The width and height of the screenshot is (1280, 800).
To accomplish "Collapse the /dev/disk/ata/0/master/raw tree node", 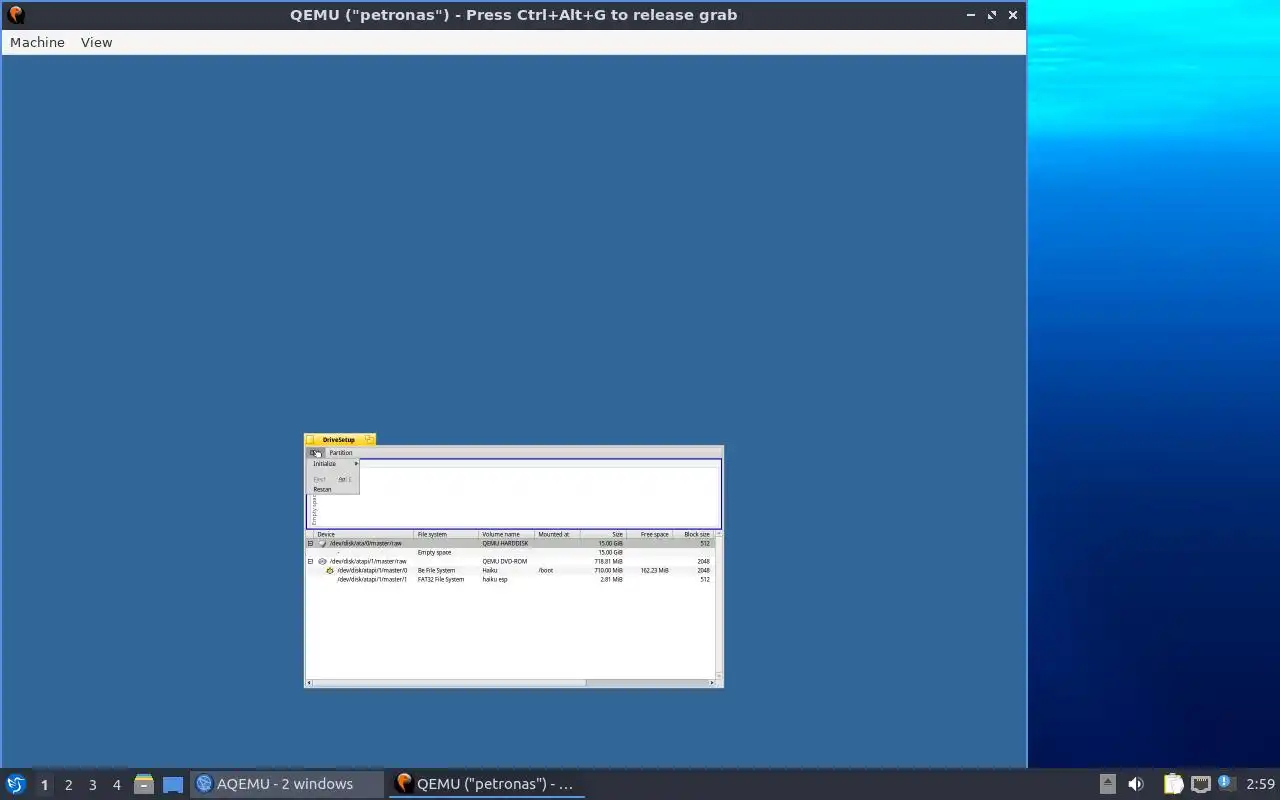I will pos(310,543).
